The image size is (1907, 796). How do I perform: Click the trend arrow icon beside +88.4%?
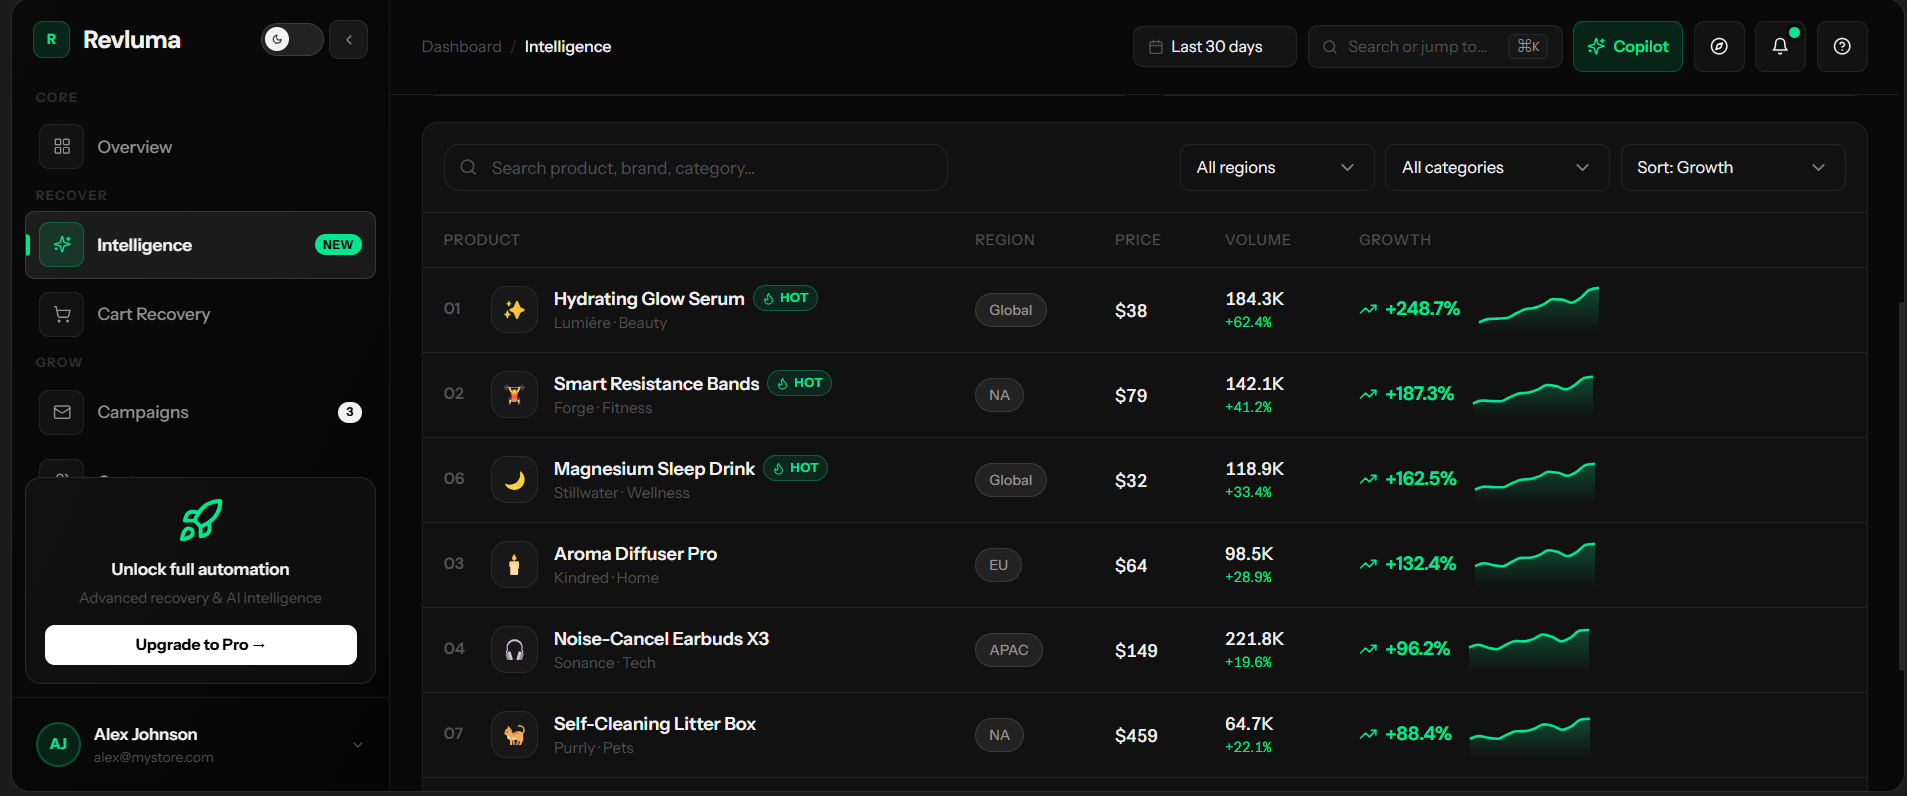tap(1368, 735)
